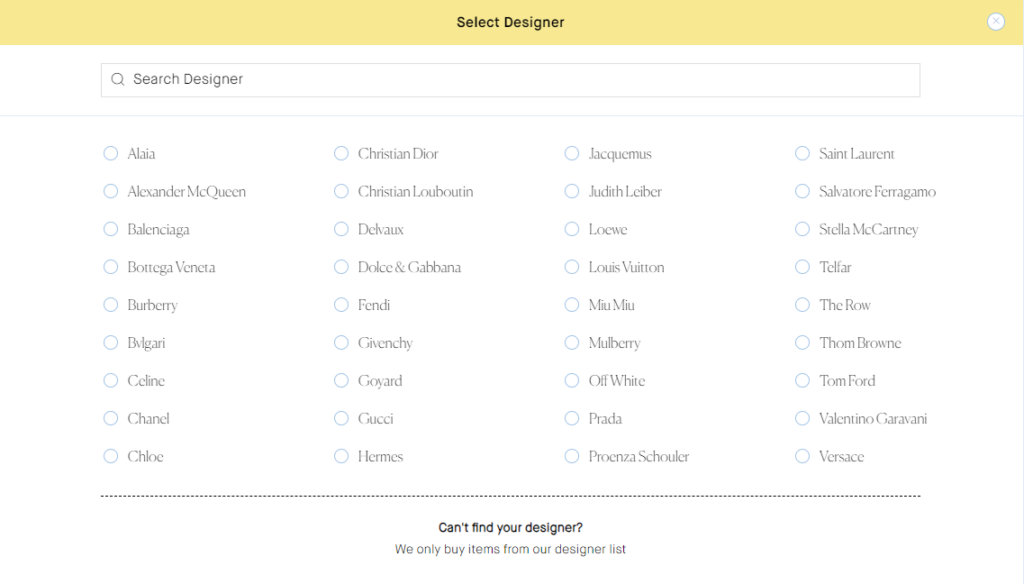Viewport: 1024px width, 584px height.
Task: Pick the Fendi radio option
Action: 342,305
